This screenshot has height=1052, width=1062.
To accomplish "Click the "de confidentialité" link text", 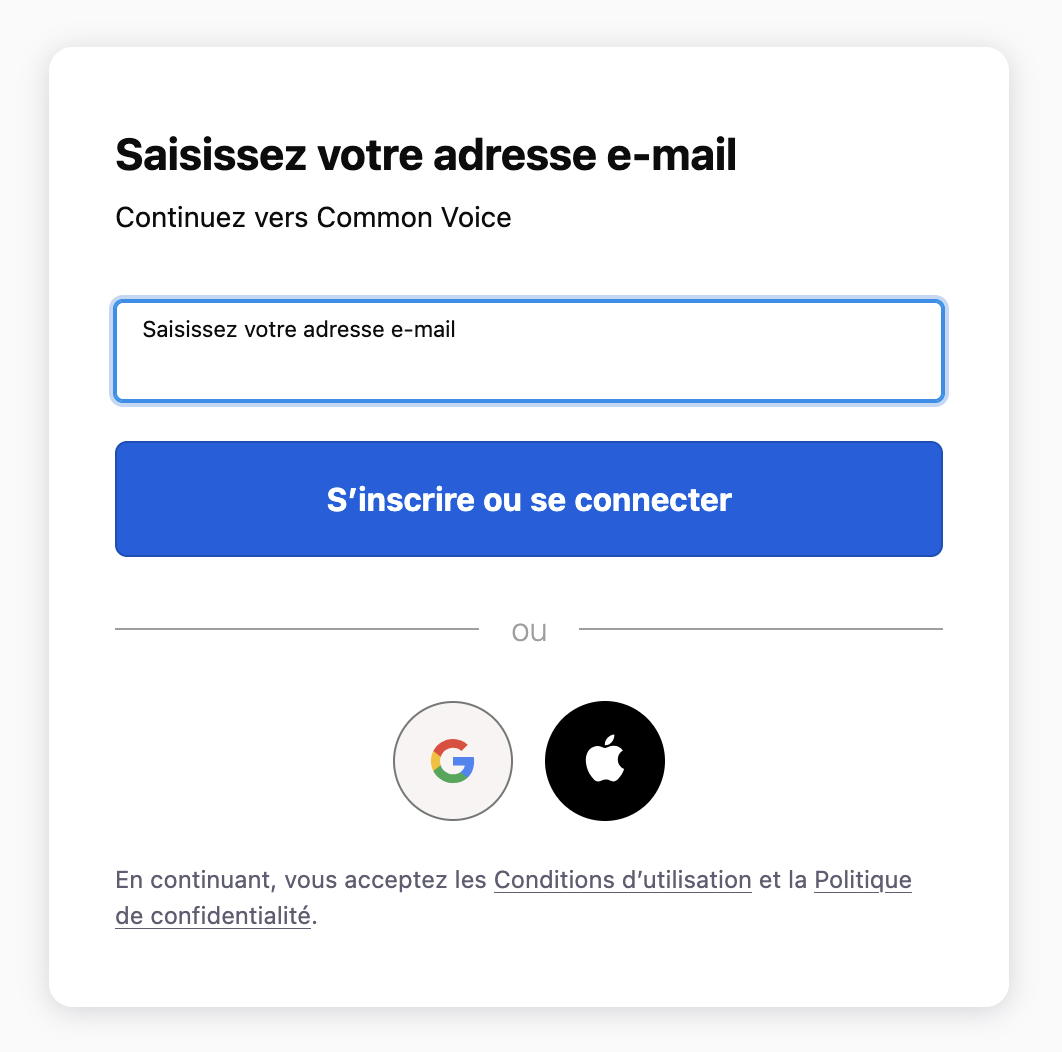I will (213, 914).
